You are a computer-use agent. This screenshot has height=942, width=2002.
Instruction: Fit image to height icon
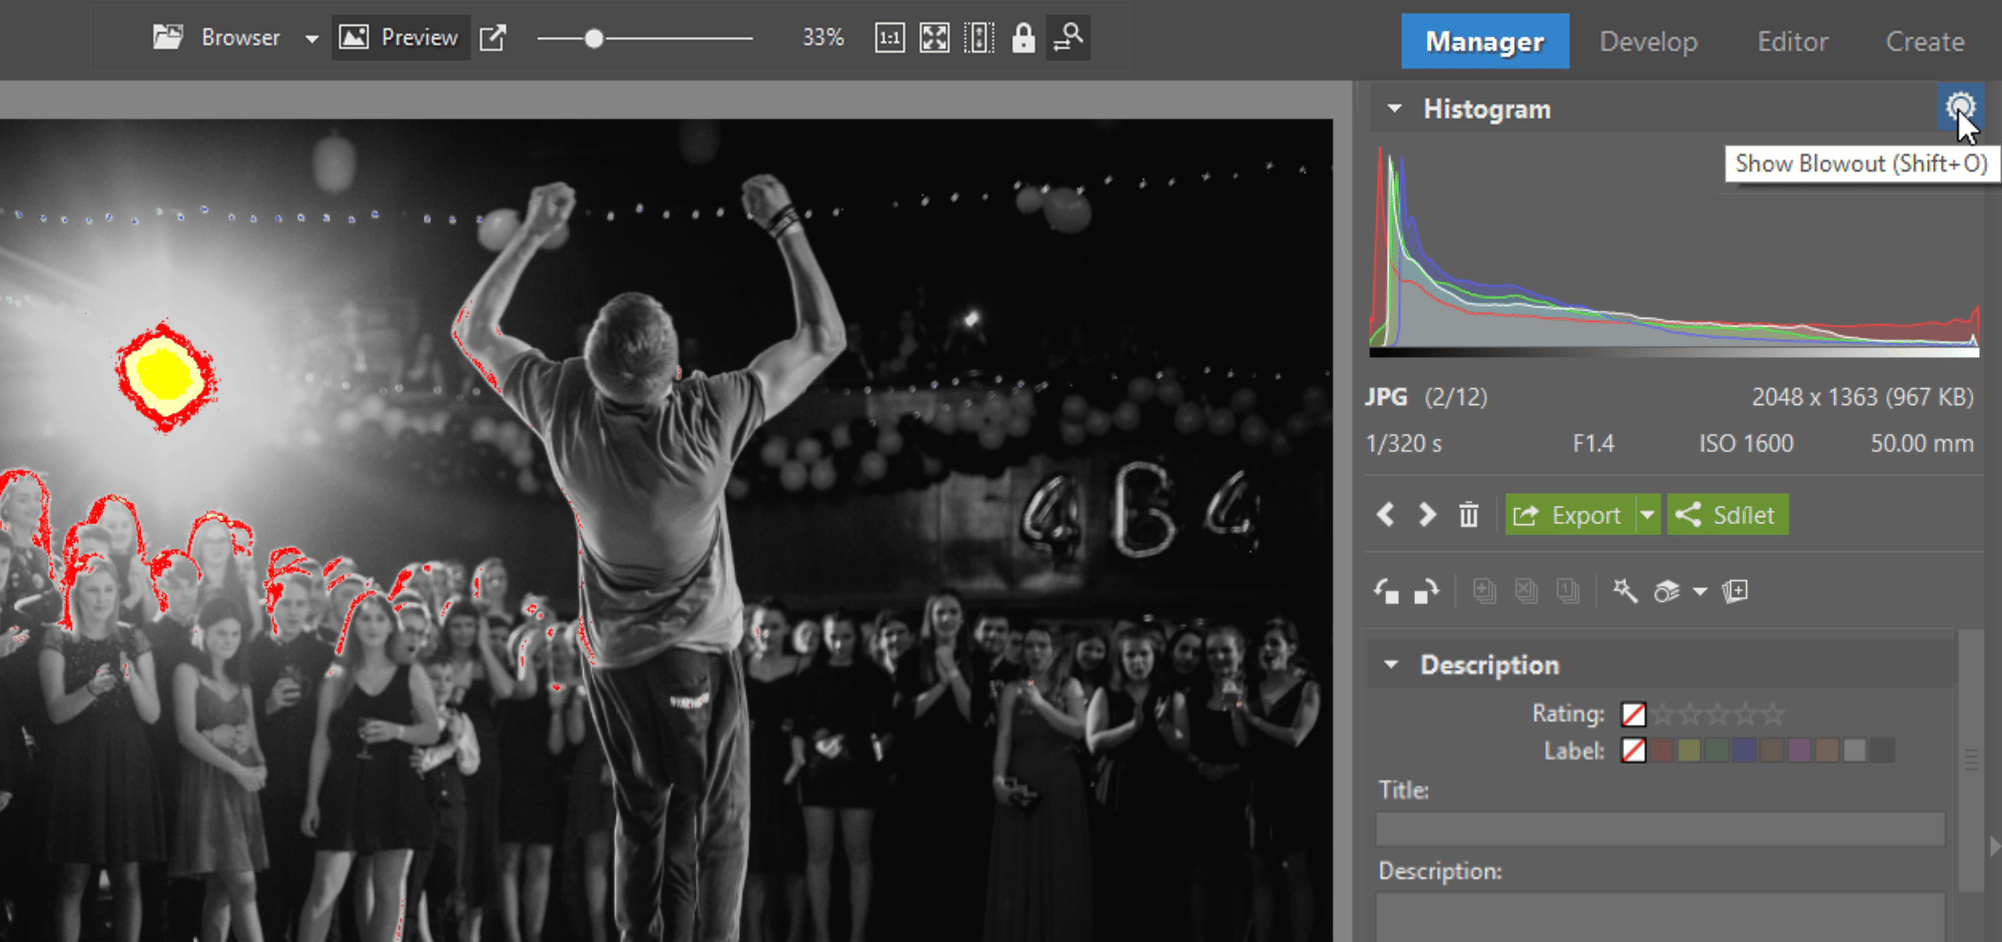(978, 38)
